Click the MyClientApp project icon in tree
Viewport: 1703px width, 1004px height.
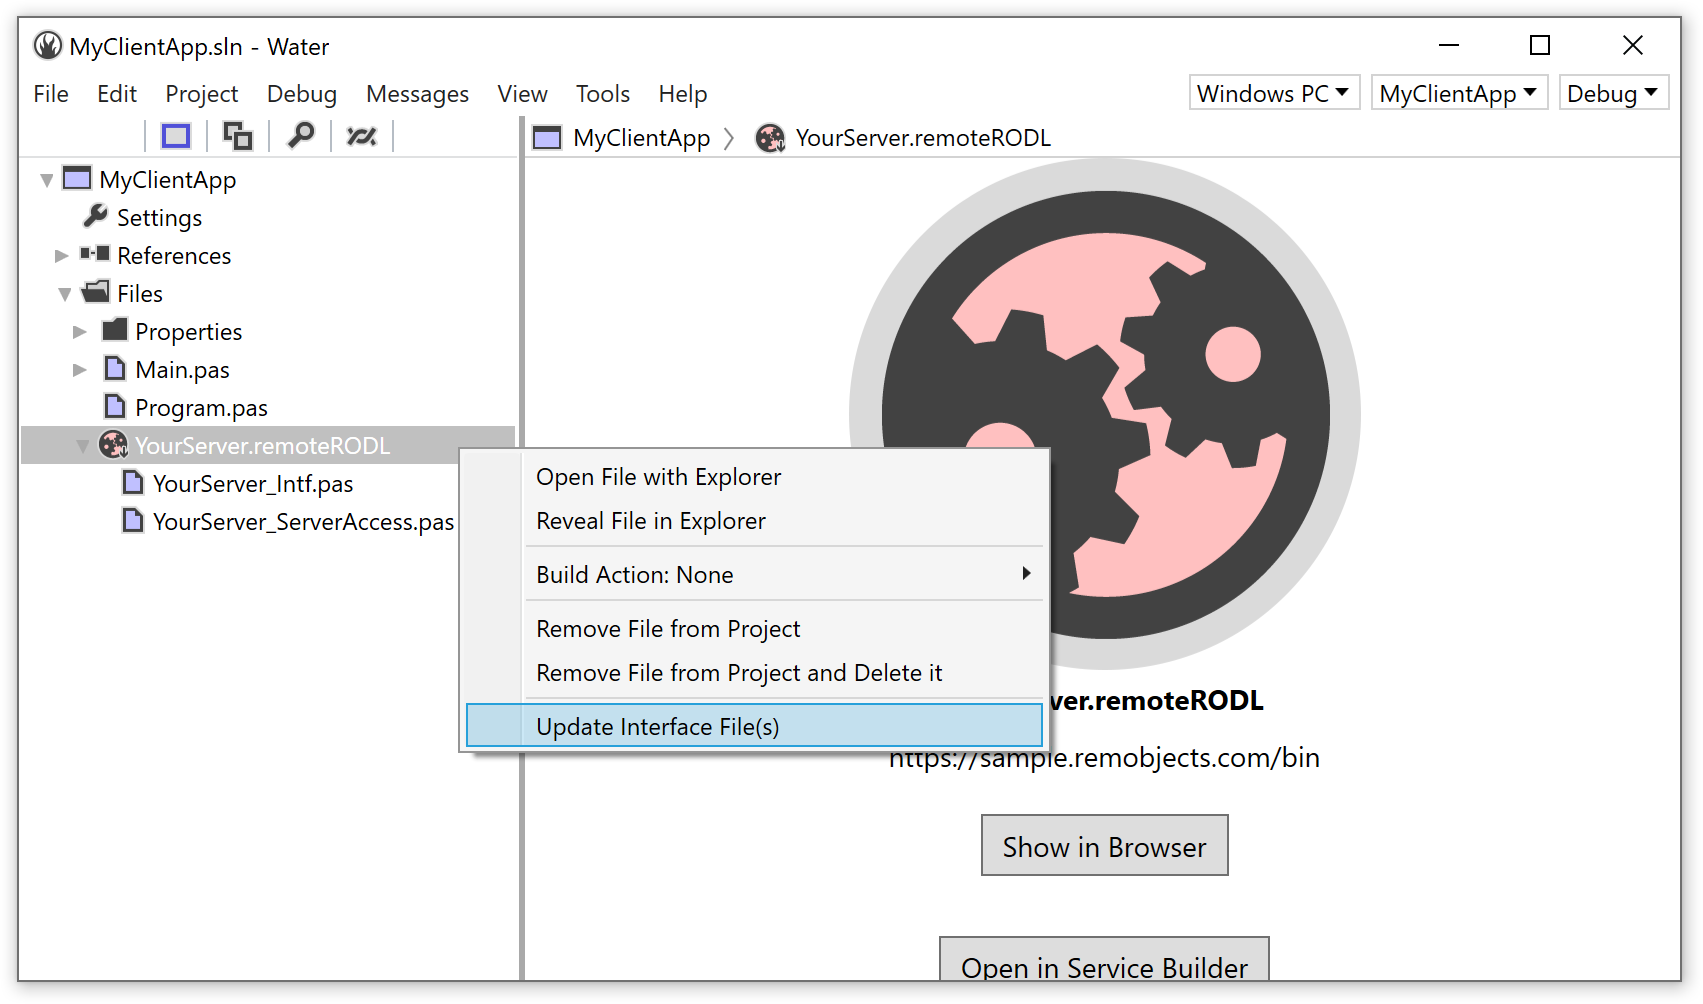coord(77,179)
